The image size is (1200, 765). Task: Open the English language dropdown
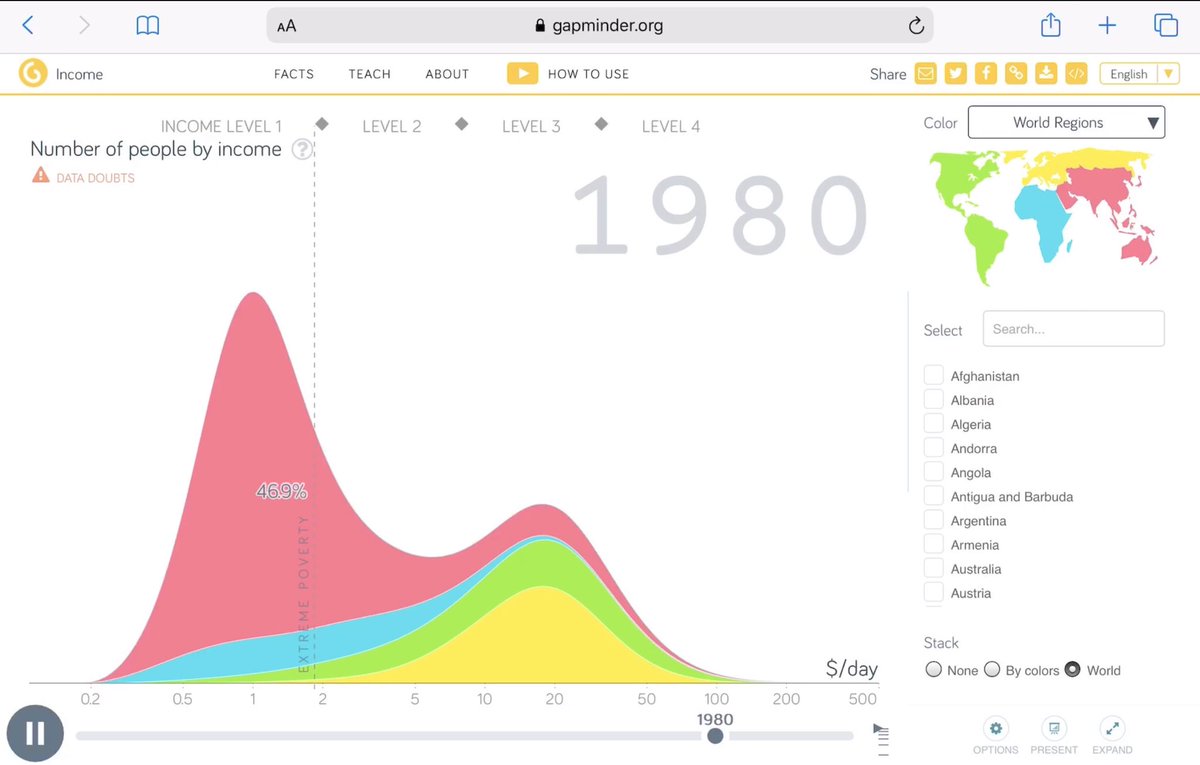pyautogui.click(x=1140, y=74)
